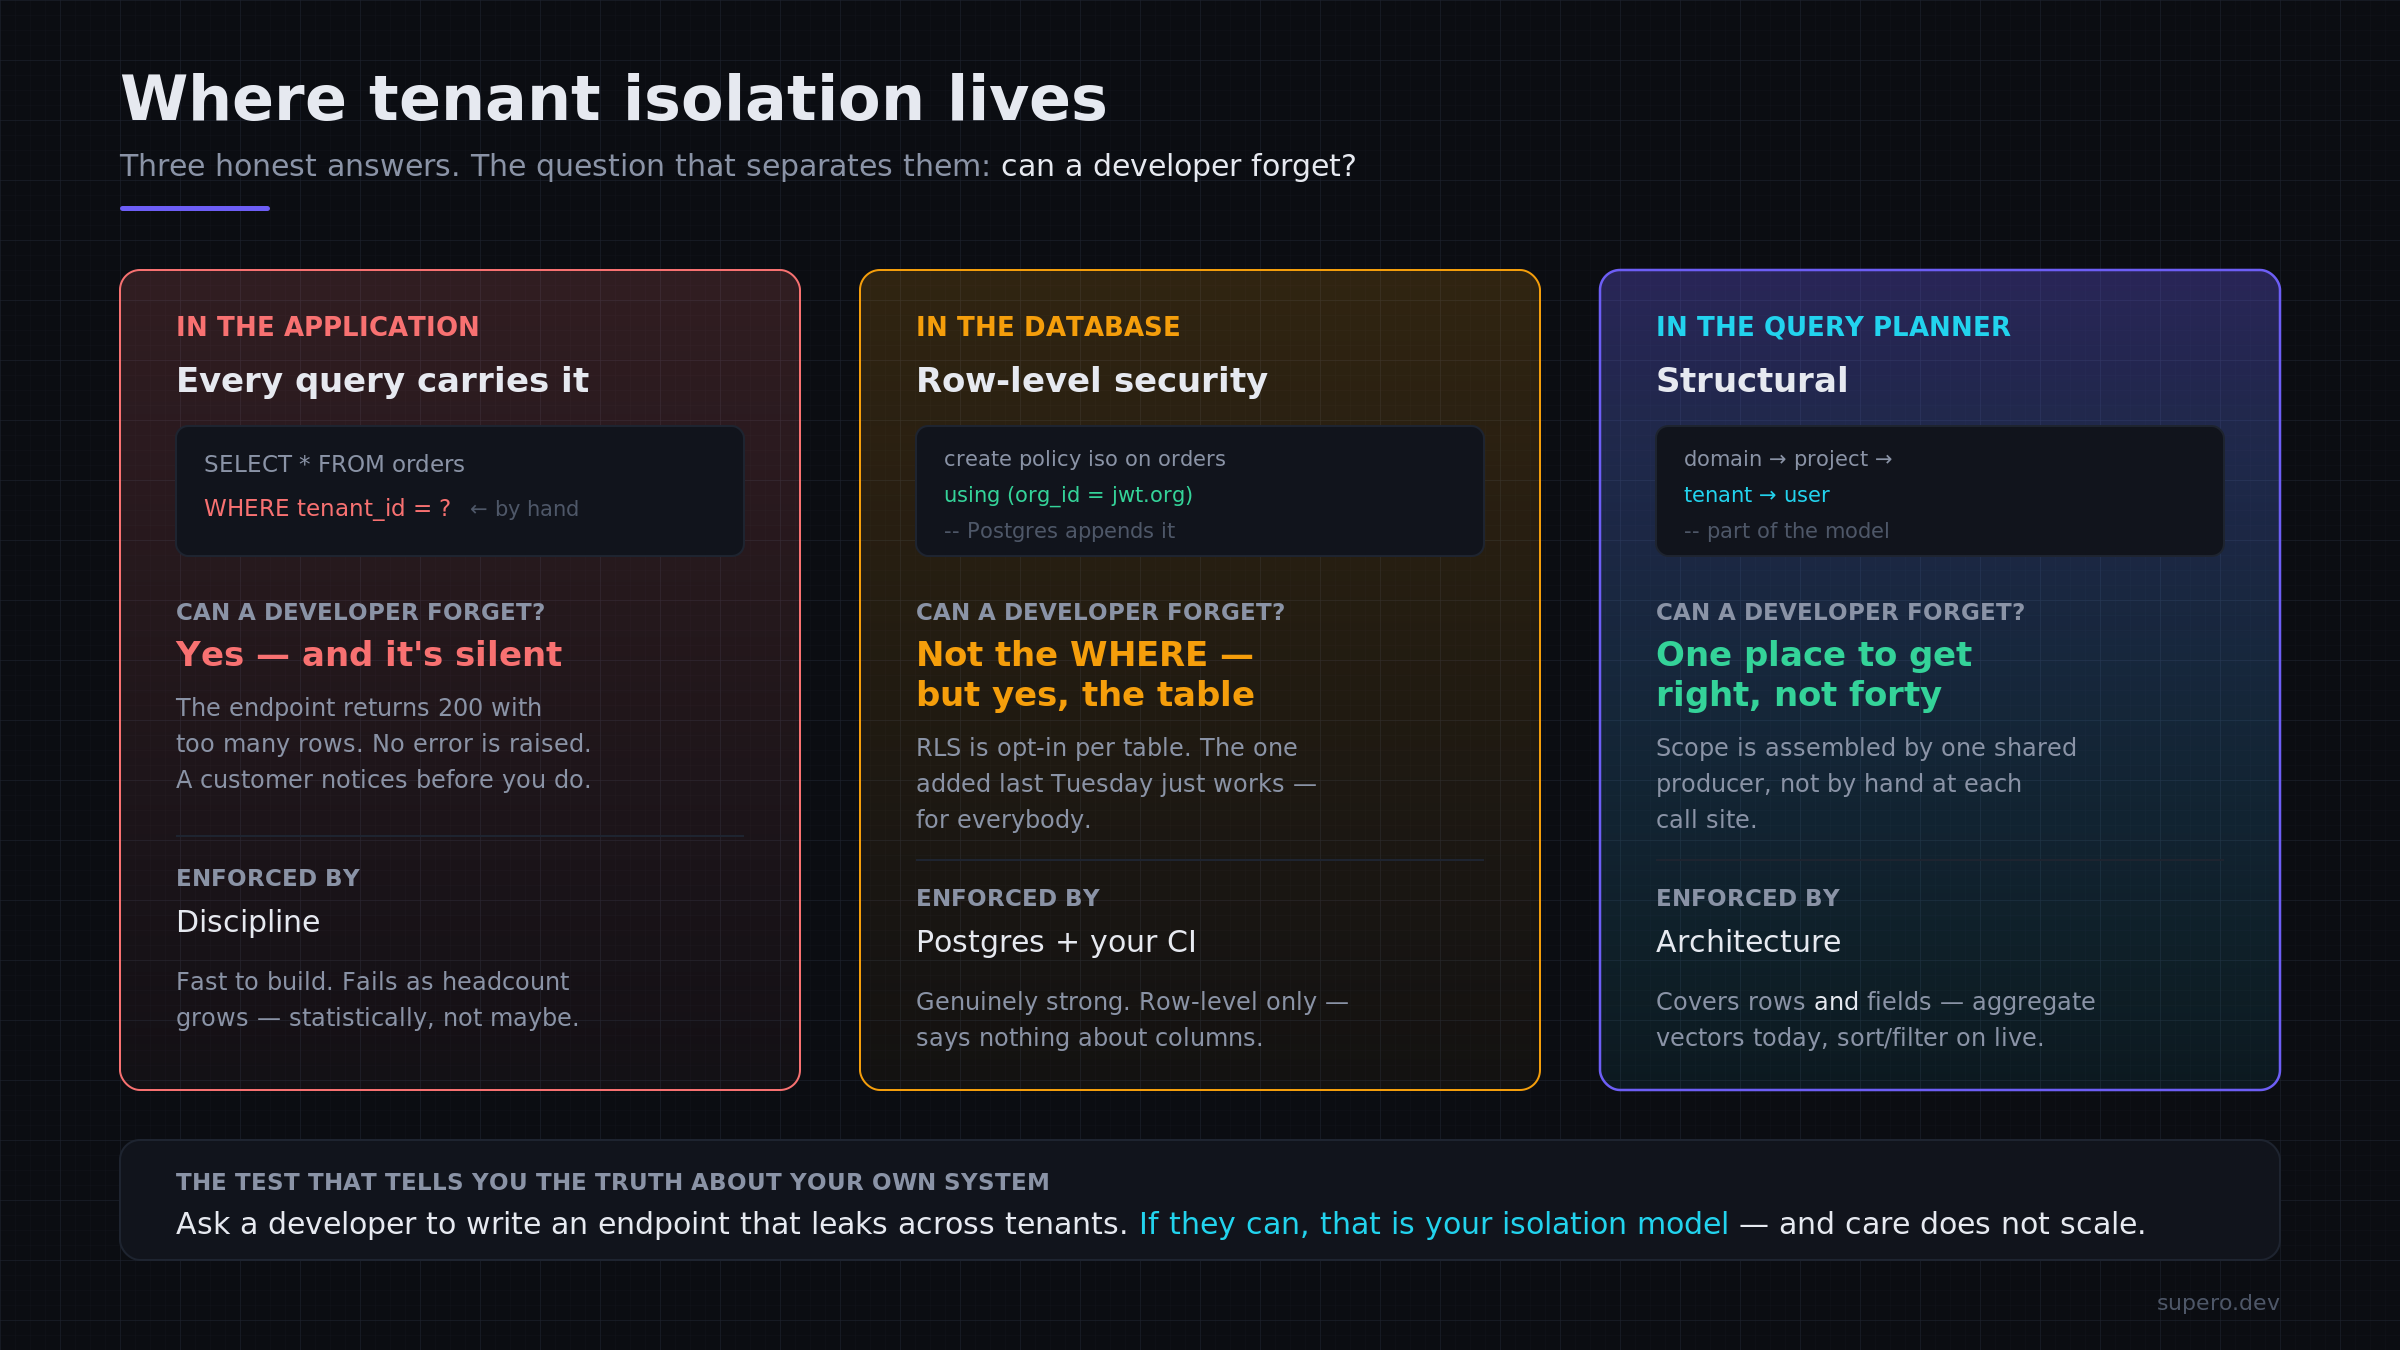The height and width of the screenshot is (1350, 2400).
Task: Click 'THE TEST THAT TELLS YOU THE TRUTH' label
Action: (613, 1182)
